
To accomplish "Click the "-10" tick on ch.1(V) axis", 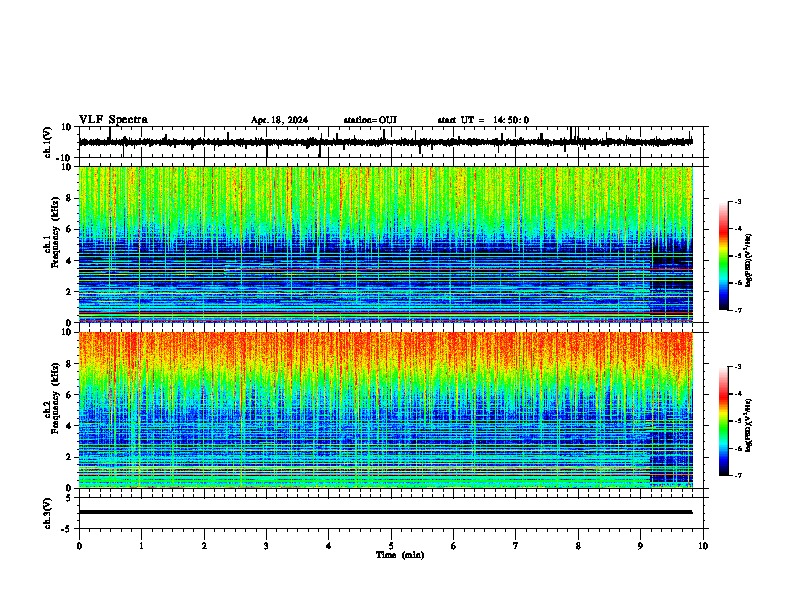I will pos(65,158).
